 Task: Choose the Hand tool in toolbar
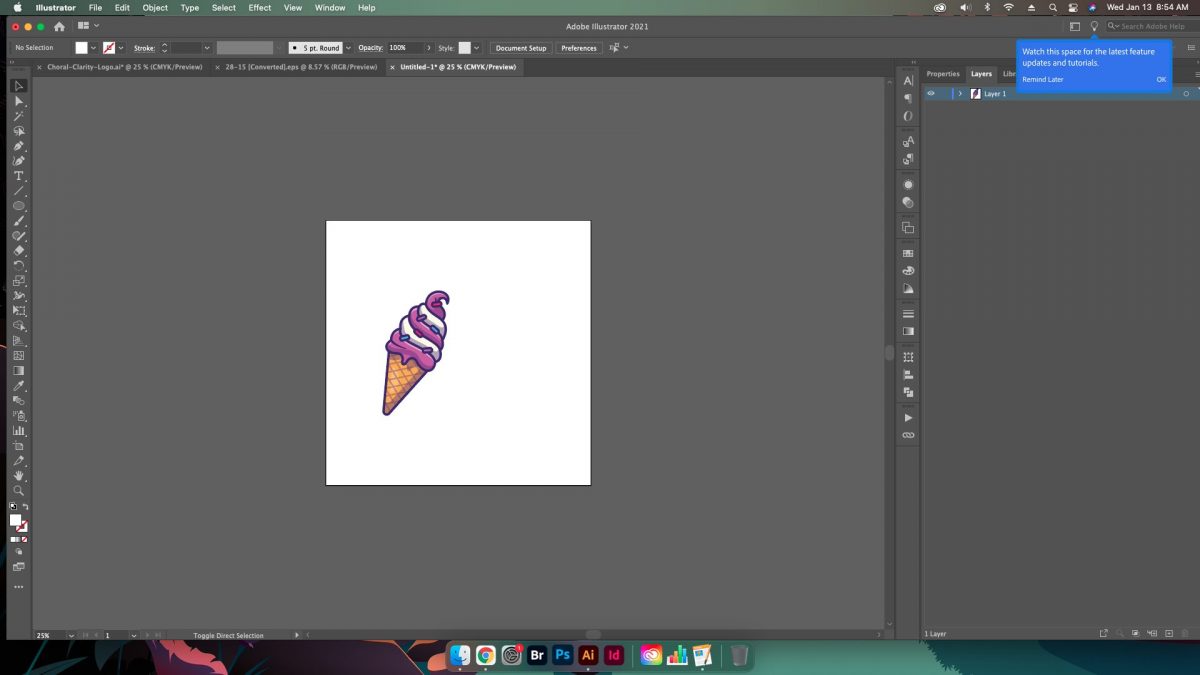(18, 475)
